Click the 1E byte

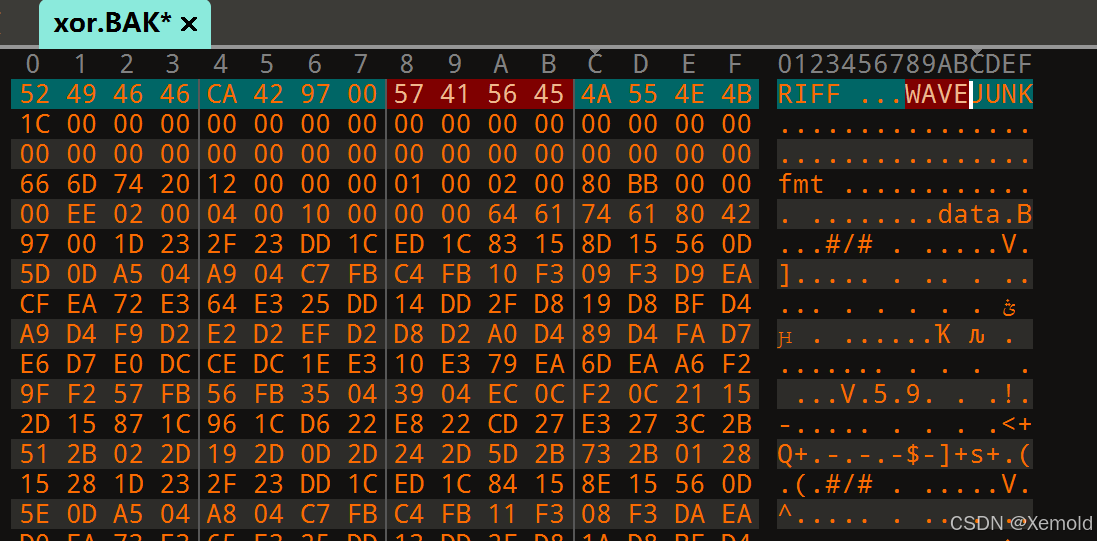tap(314, 365)
